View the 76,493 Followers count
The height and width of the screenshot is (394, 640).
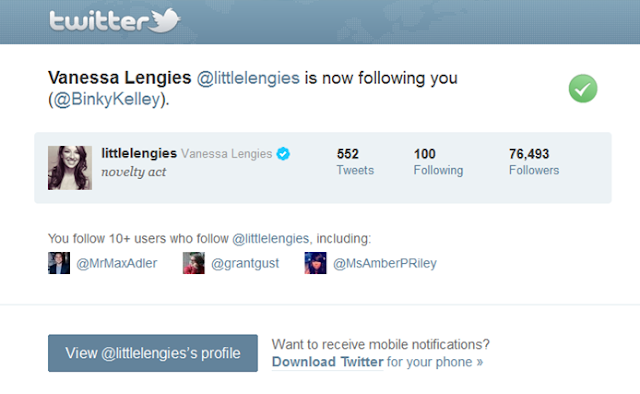pos(534,162)
